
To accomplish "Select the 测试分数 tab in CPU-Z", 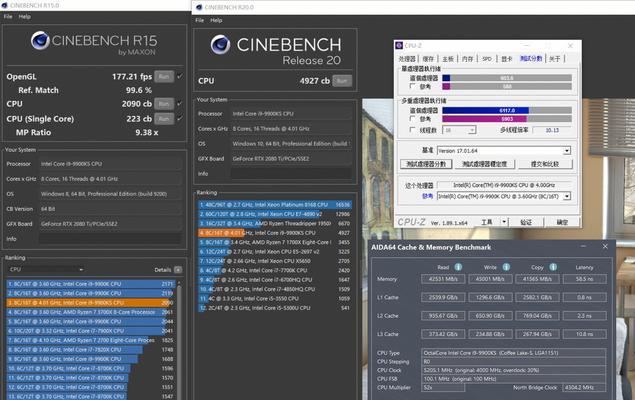I will pyautogui.click(x=531, y=59).
